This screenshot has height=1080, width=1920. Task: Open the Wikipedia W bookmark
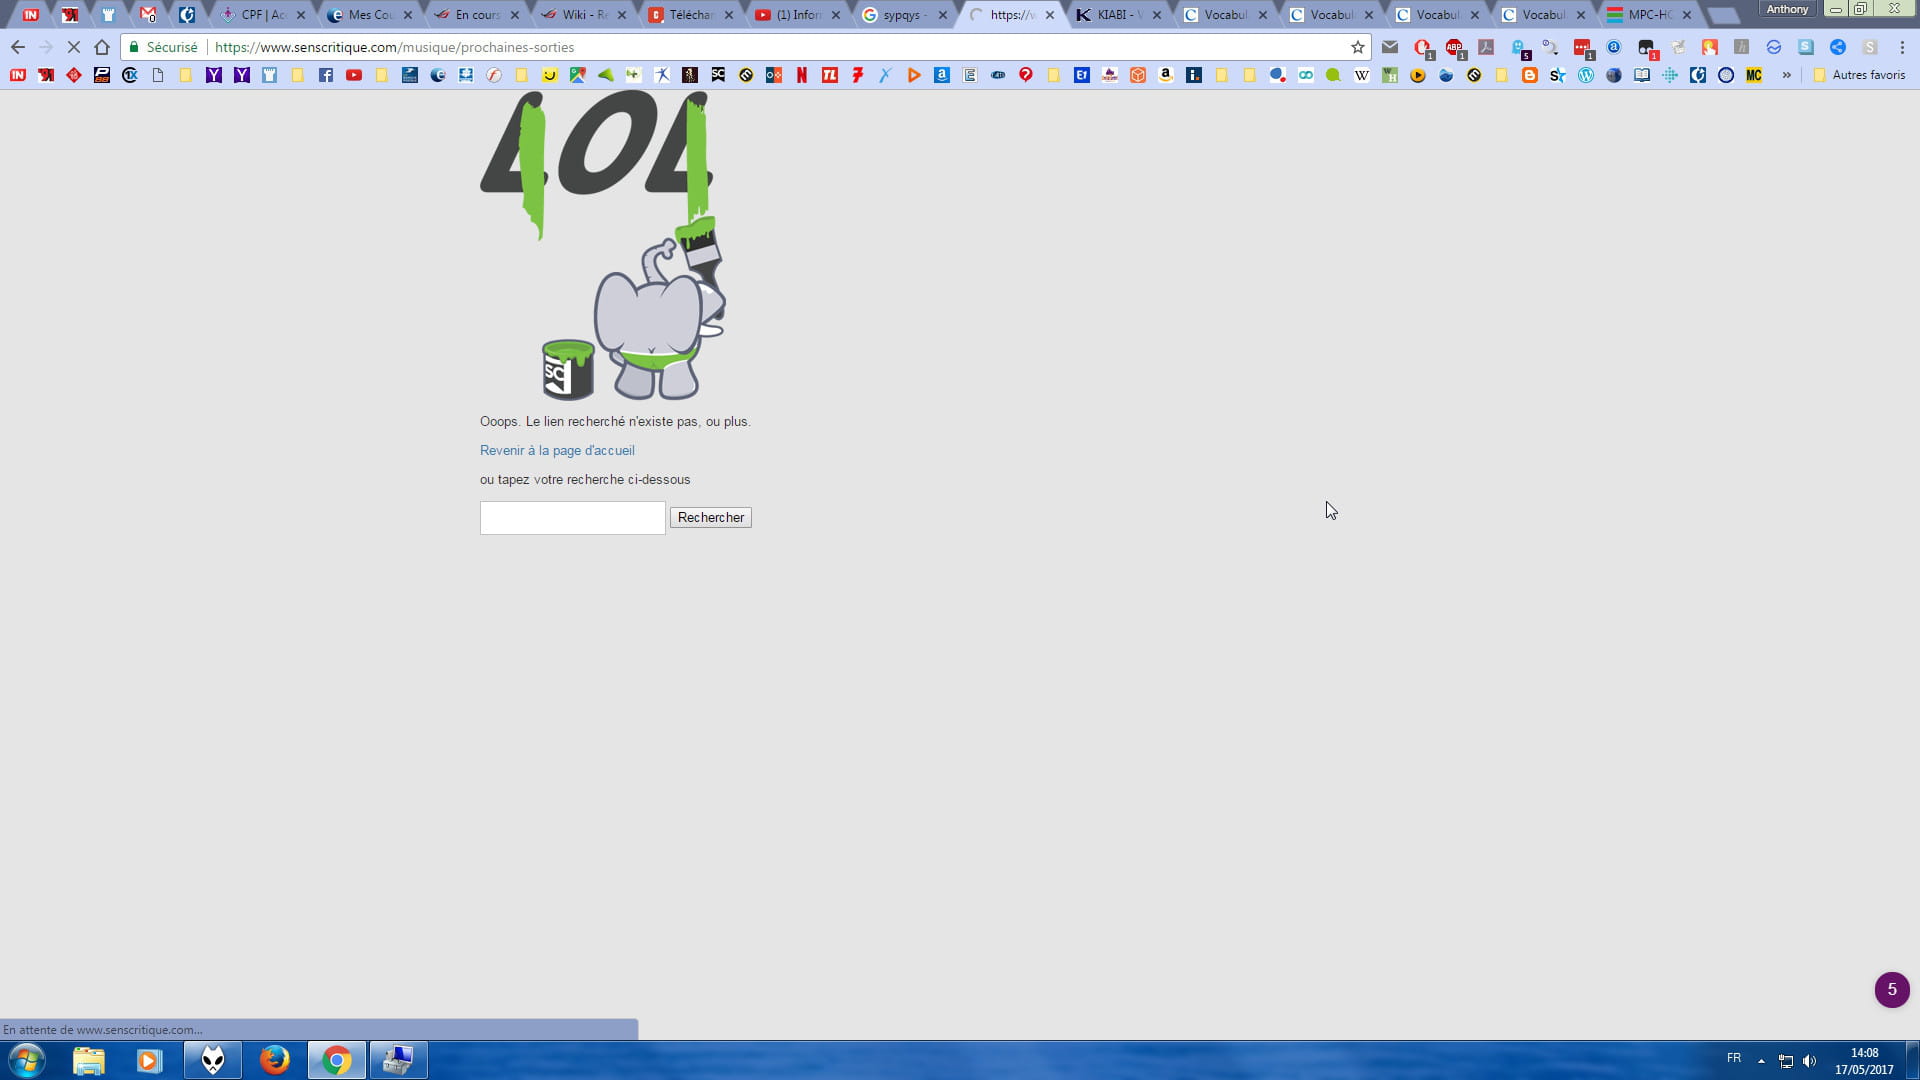coord(1362,75)
